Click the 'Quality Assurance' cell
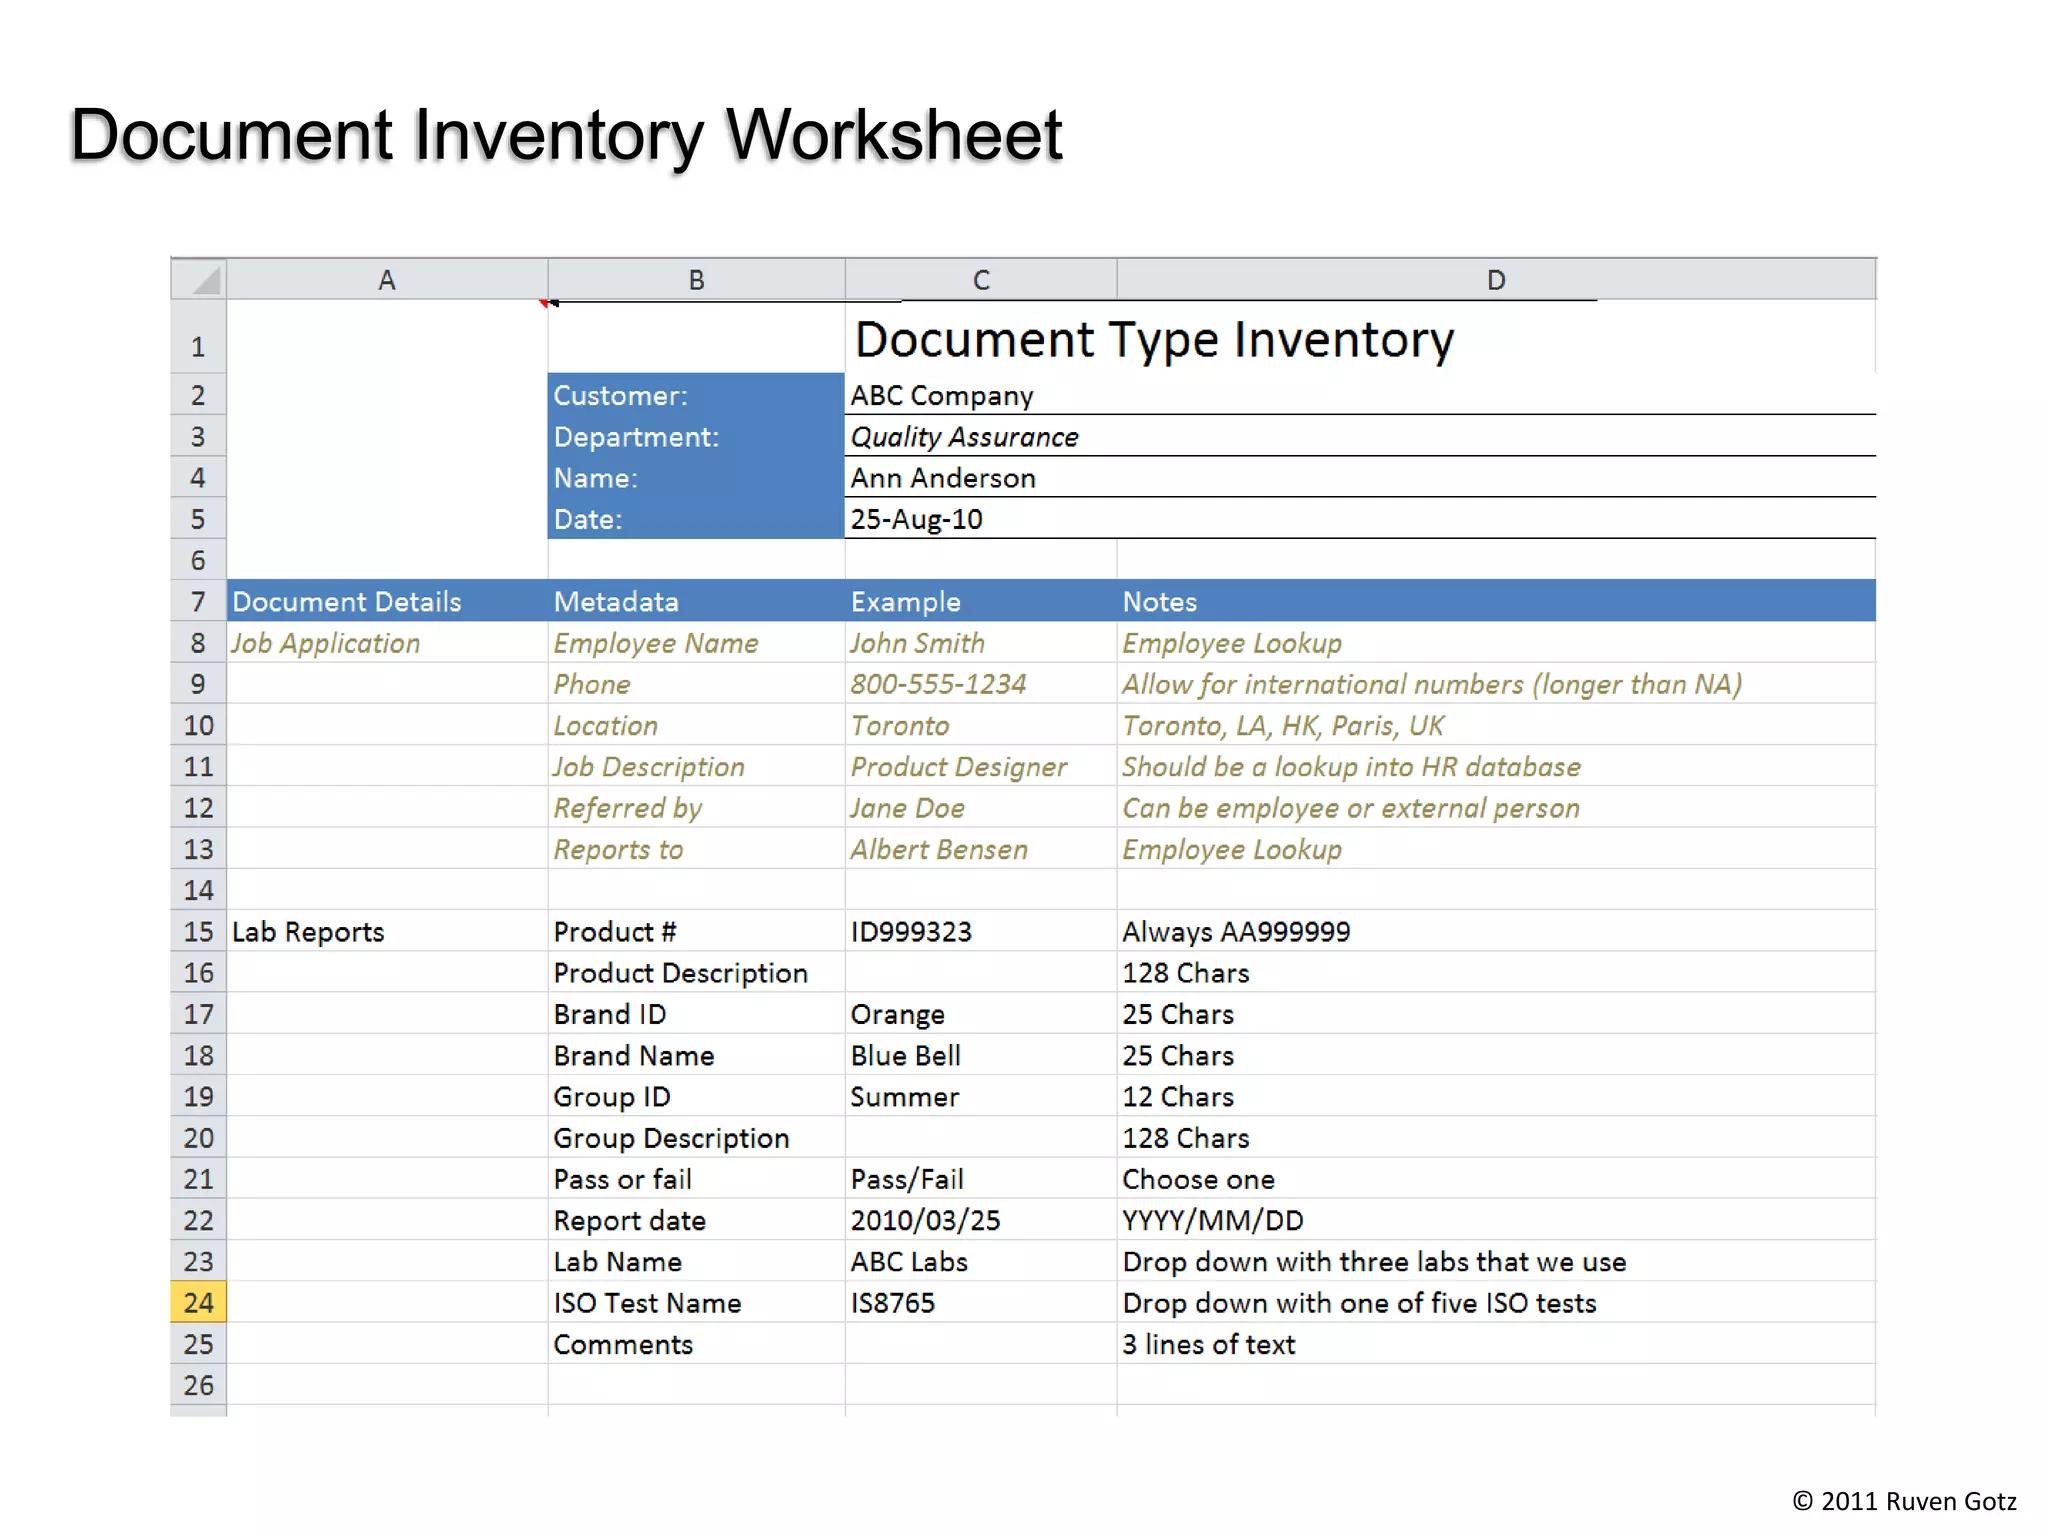 click(x=1360, y=436)
